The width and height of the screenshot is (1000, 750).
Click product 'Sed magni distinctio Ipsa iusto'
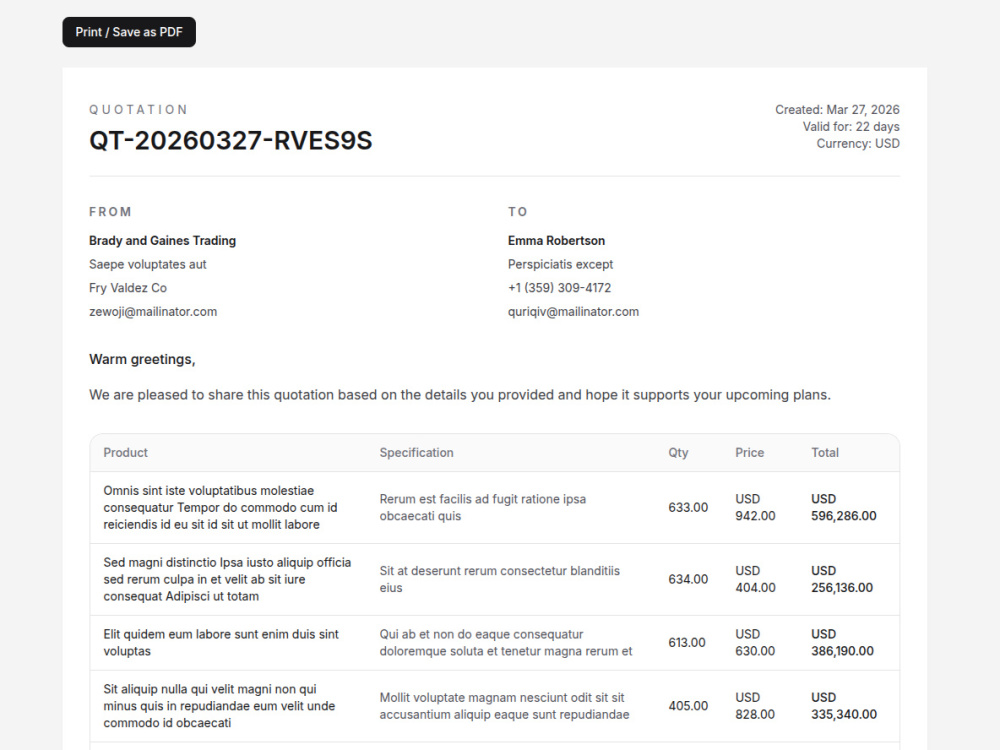(x=227, y=579)
